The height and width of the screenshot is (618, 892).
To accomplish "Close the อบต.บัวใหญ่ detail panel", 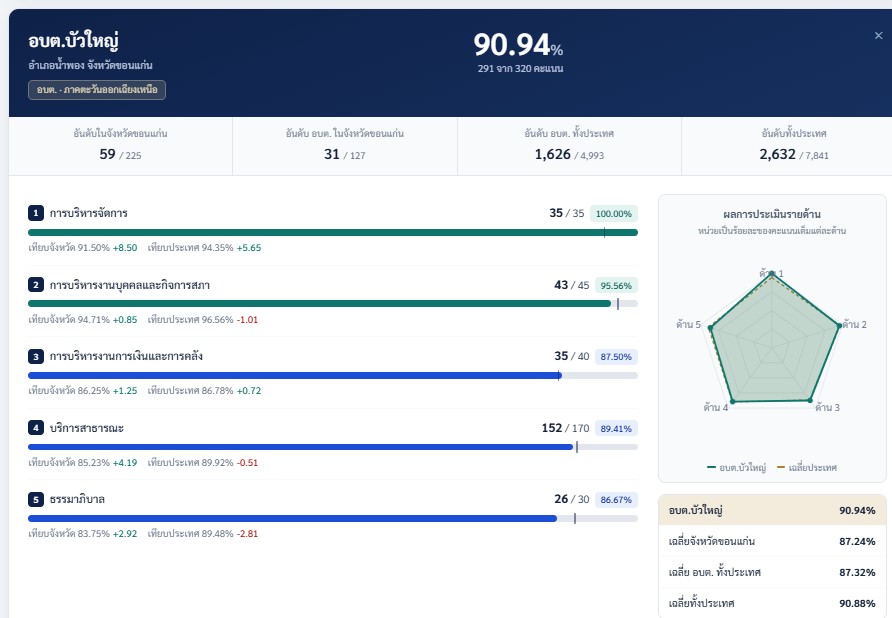I will (878, 35).
